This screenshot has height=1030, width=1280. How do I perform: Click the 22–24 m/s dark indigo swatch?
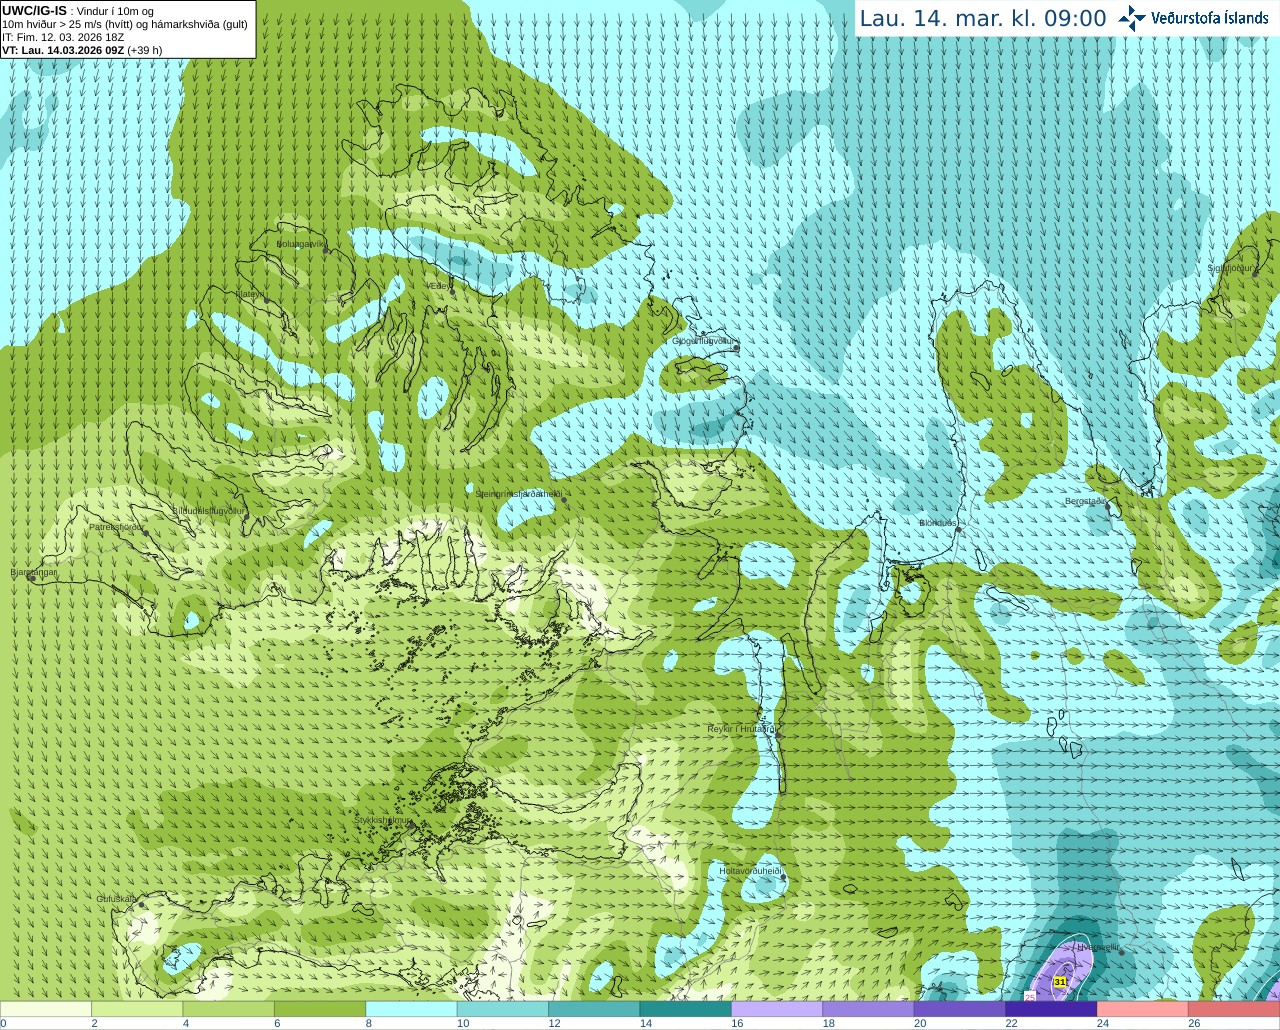tap(1051, 1009)
